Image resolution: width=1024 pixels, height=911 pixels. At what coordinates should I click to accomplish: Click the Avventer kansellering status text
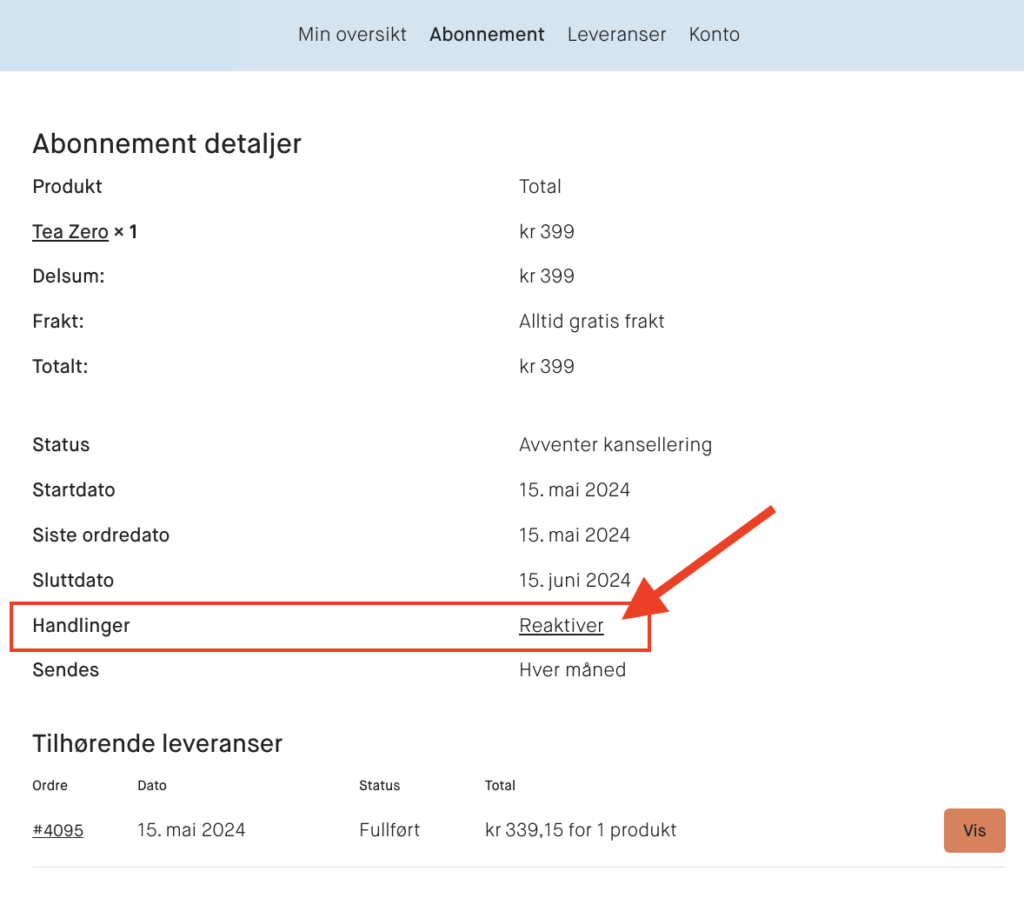click(x=615, y=445)
